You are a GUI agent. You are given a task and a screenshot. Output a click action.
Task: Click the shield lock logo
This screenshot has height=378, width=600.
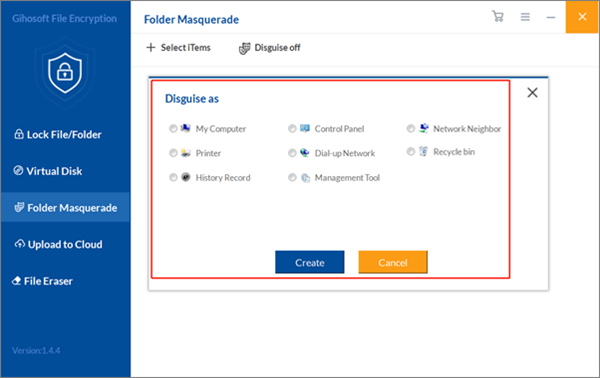[x=65, y=73]
